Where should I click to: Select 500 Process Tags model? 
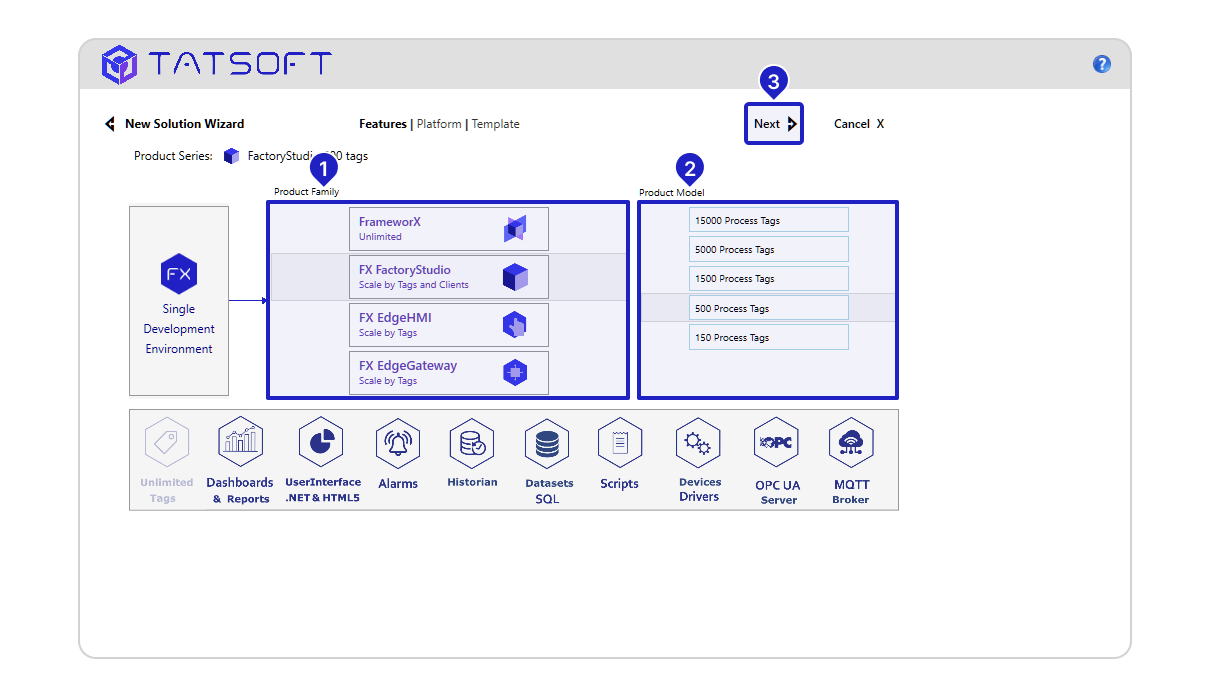click(x=768, y=308)
